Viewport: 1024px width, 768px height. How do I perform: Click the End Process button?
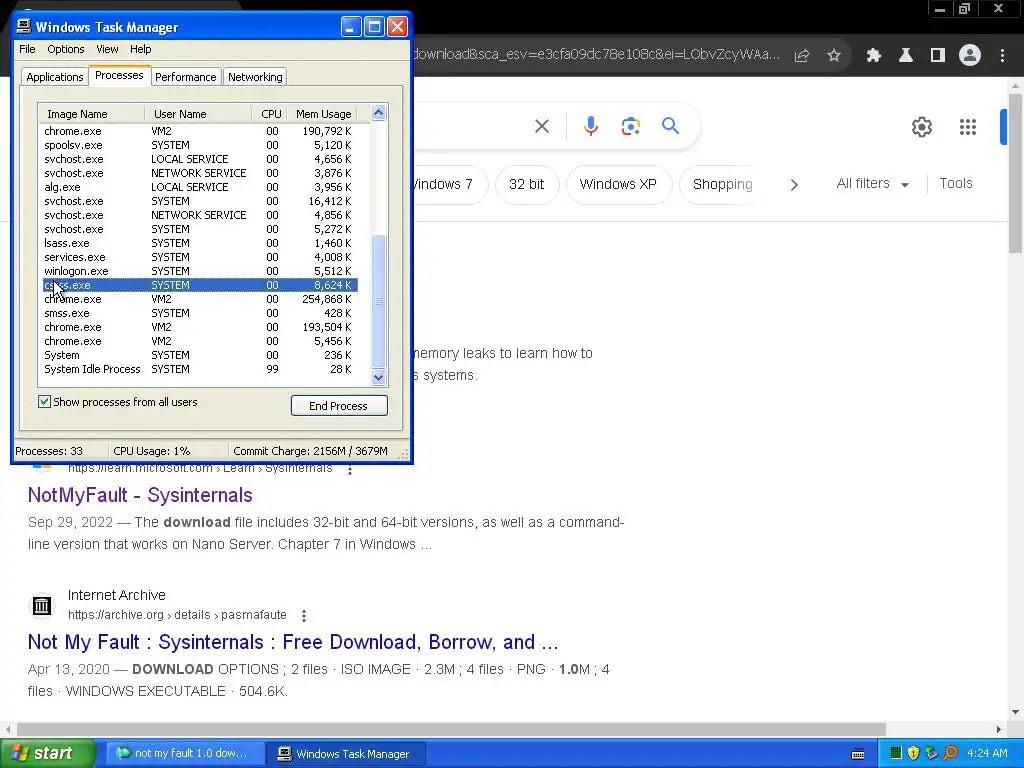tap(339, 406)
